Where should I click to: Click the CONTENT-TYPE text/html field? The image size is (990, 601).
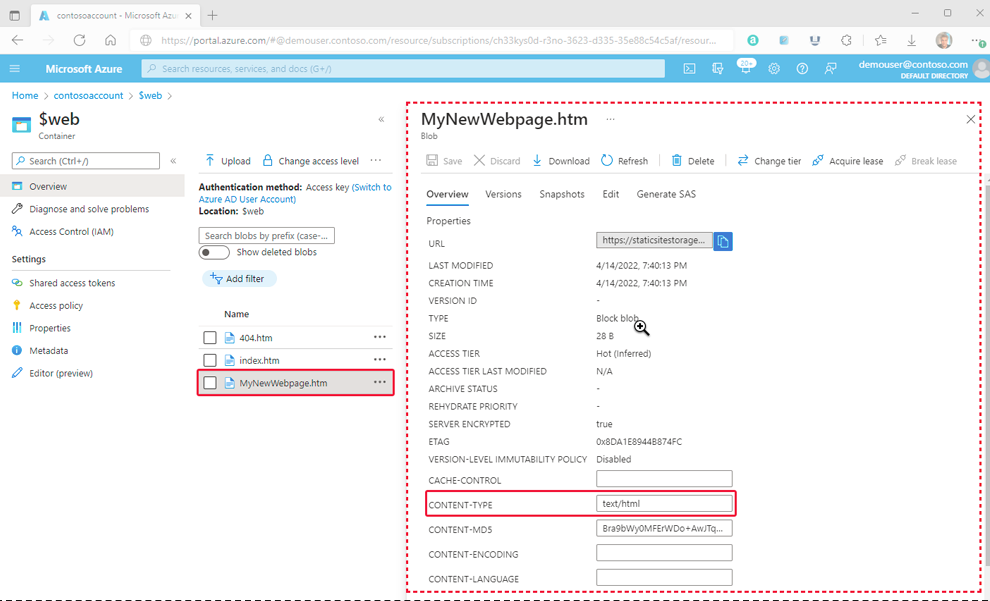click(x=664, y=504)
